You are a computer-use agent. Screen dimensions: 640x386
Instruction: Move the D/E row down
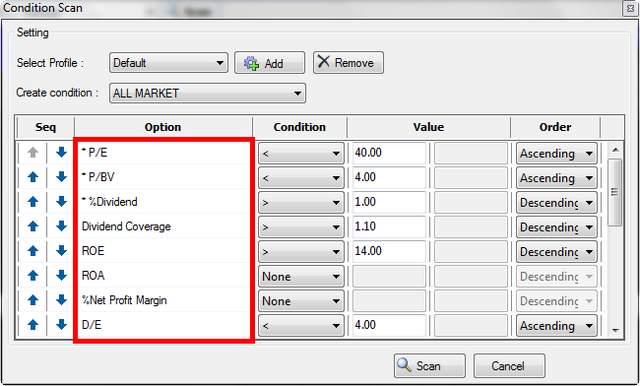[x=61, y=325]
